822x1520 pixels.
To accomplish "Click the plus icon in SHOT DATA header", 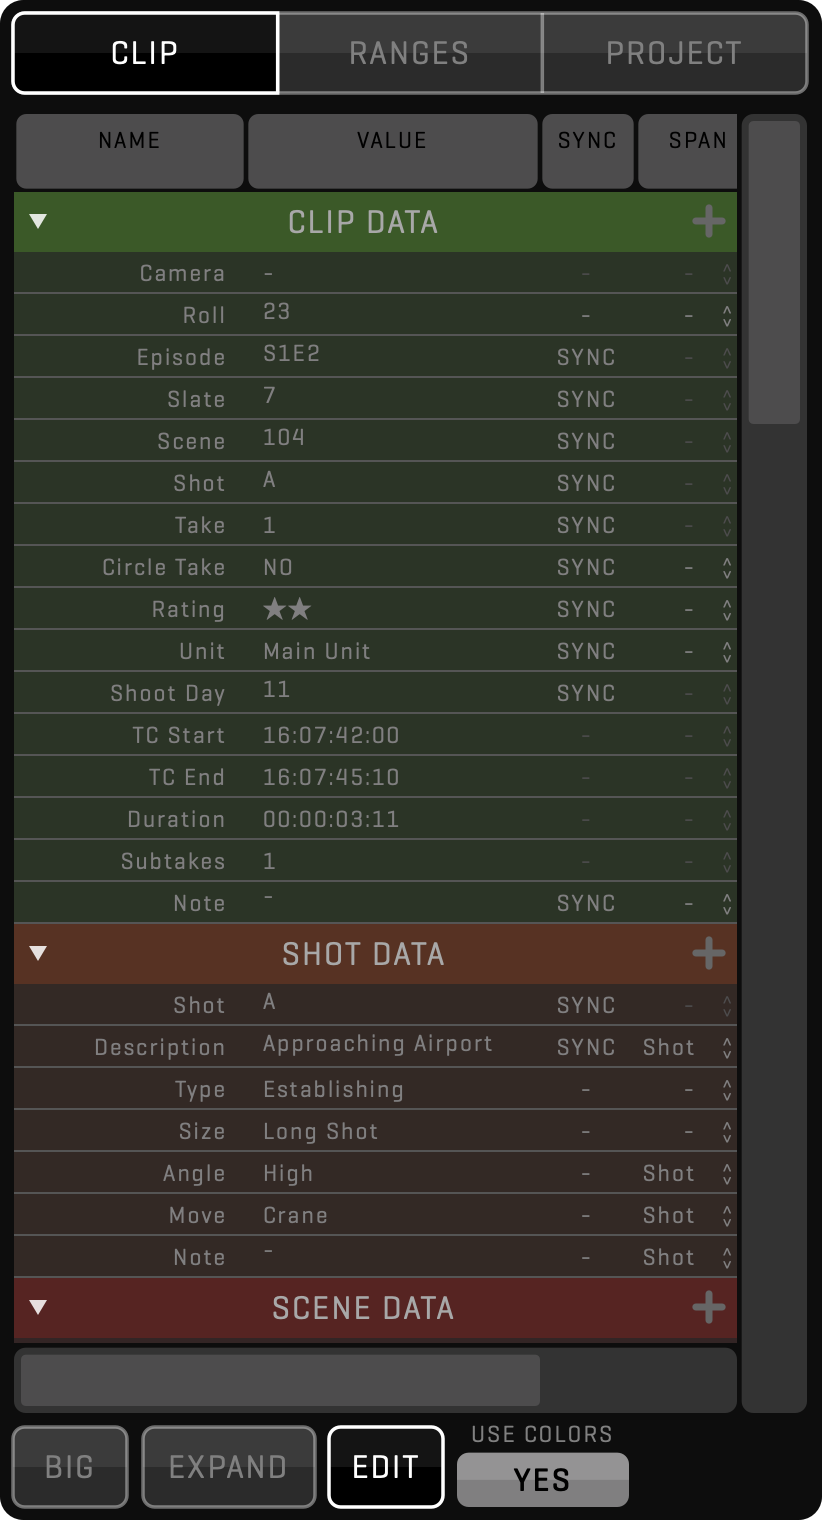I will (x=708, y=954).
